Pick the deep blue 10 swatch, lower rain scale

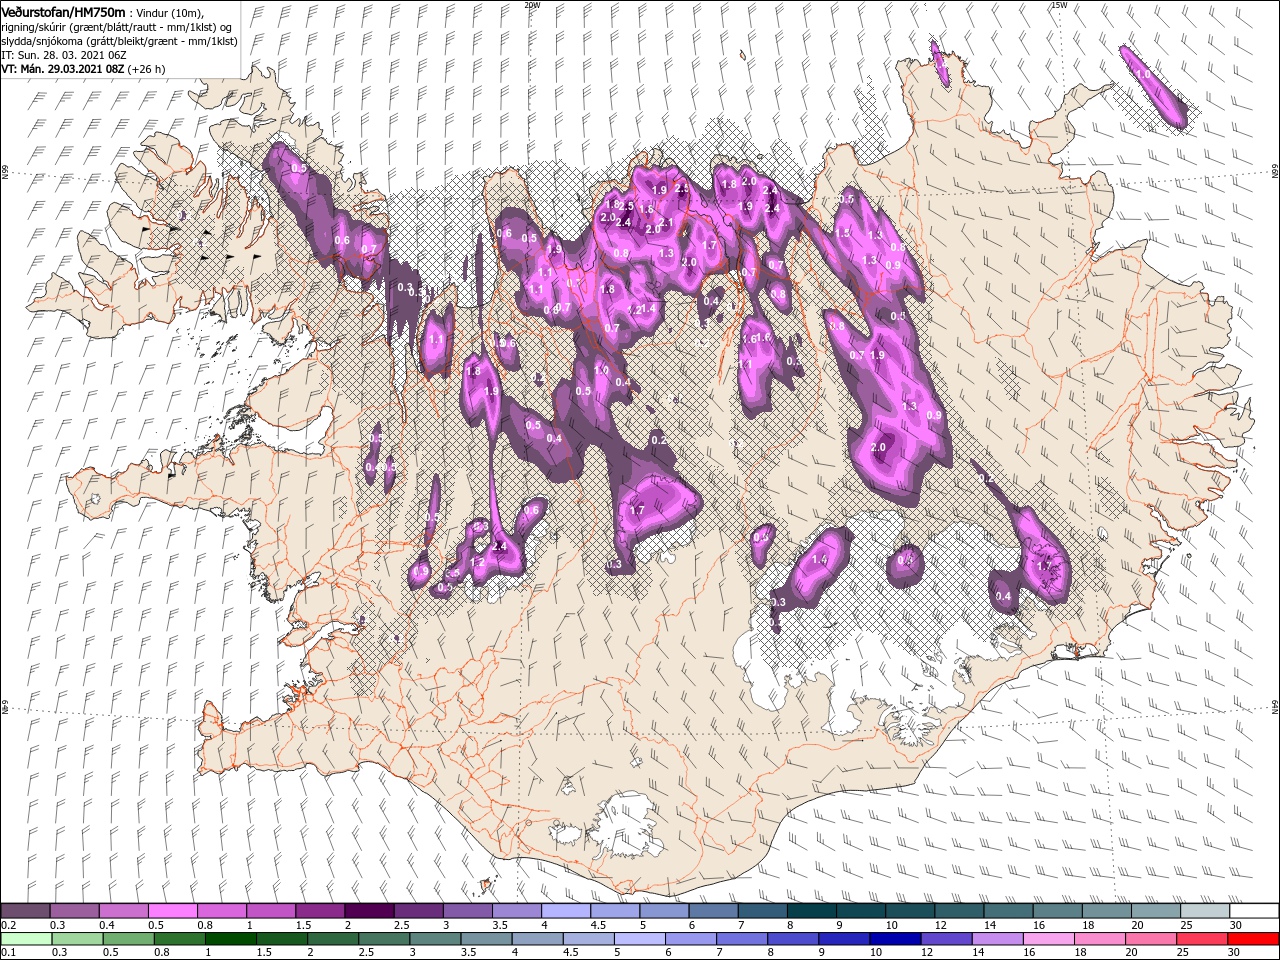[x=895, y=939]
